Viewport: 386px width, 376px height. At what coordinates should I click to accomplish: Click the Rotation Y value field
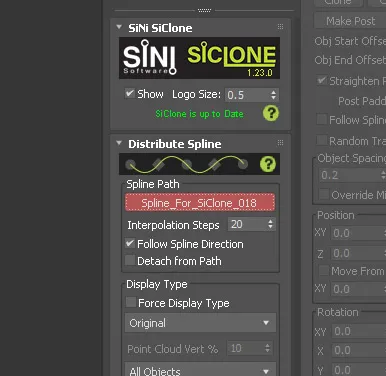[x=358, y=370]
